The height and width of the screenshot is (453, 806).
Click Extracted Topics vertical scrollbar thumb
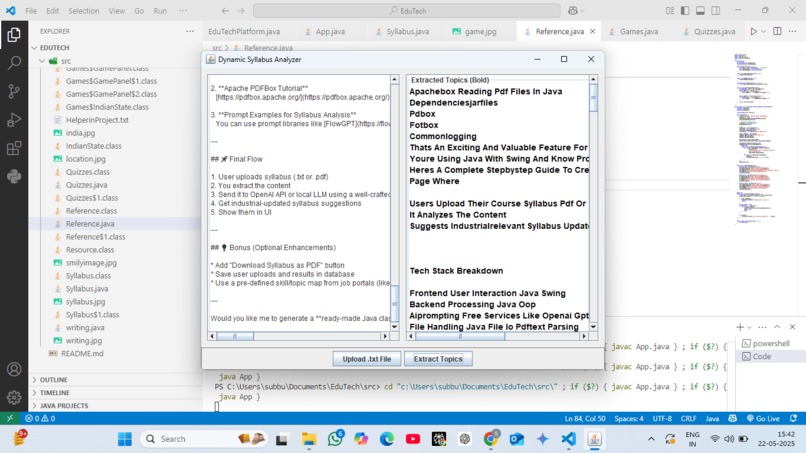(593, 97)
